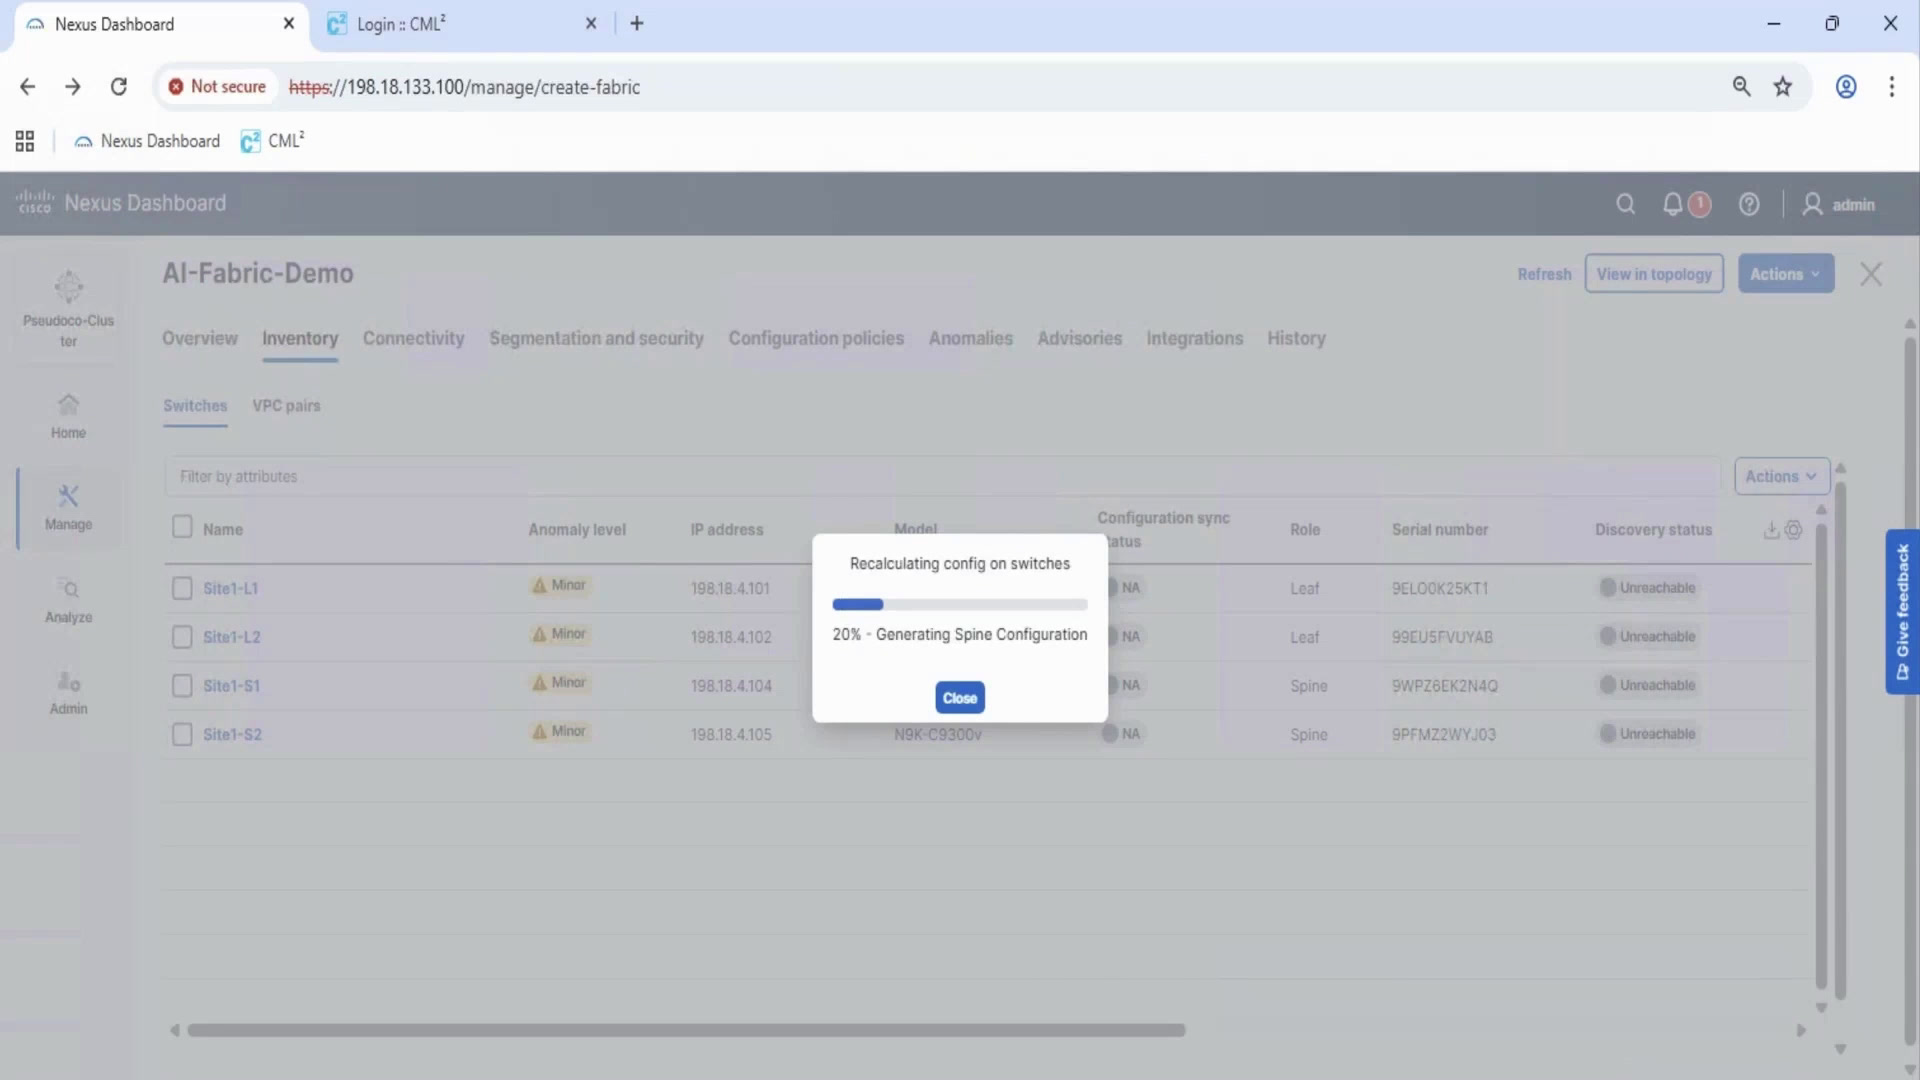1920x1080 pixels.
Task: Reload the browser page
Action: pyautogui.click(x=118, y=87)
